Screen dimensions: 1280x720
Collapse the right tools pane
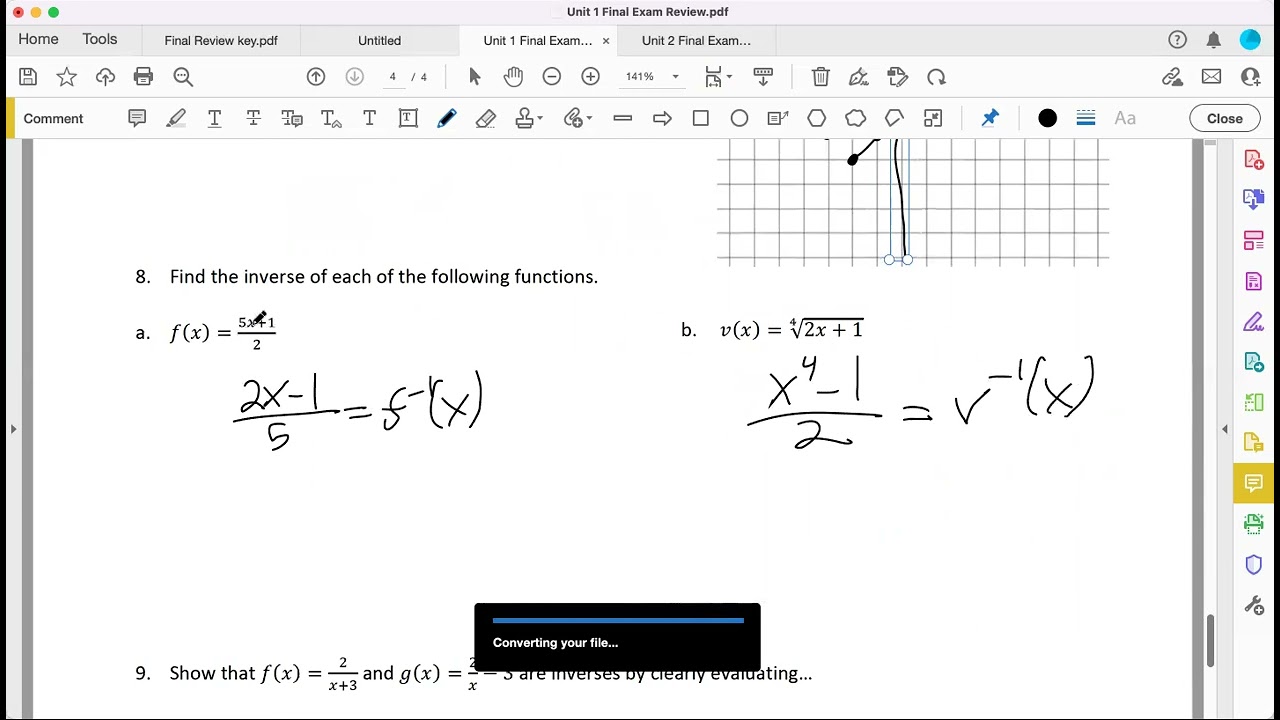[x=1224, y=429]
